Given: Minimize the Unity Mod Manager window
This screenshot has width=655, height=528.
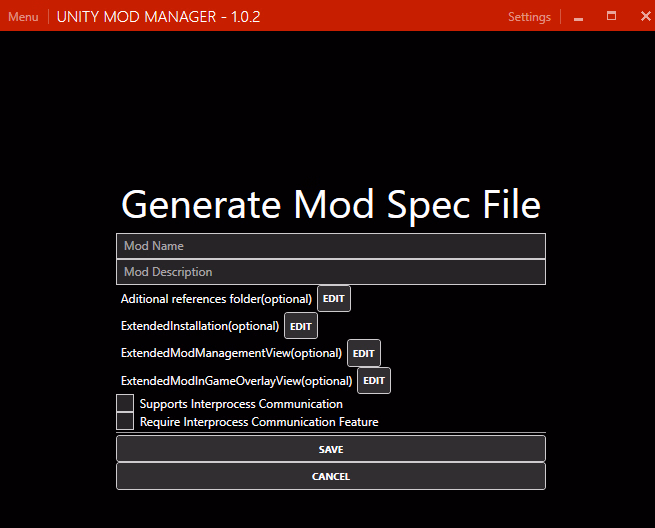Looking at the screenshot, I should [579, 17].
